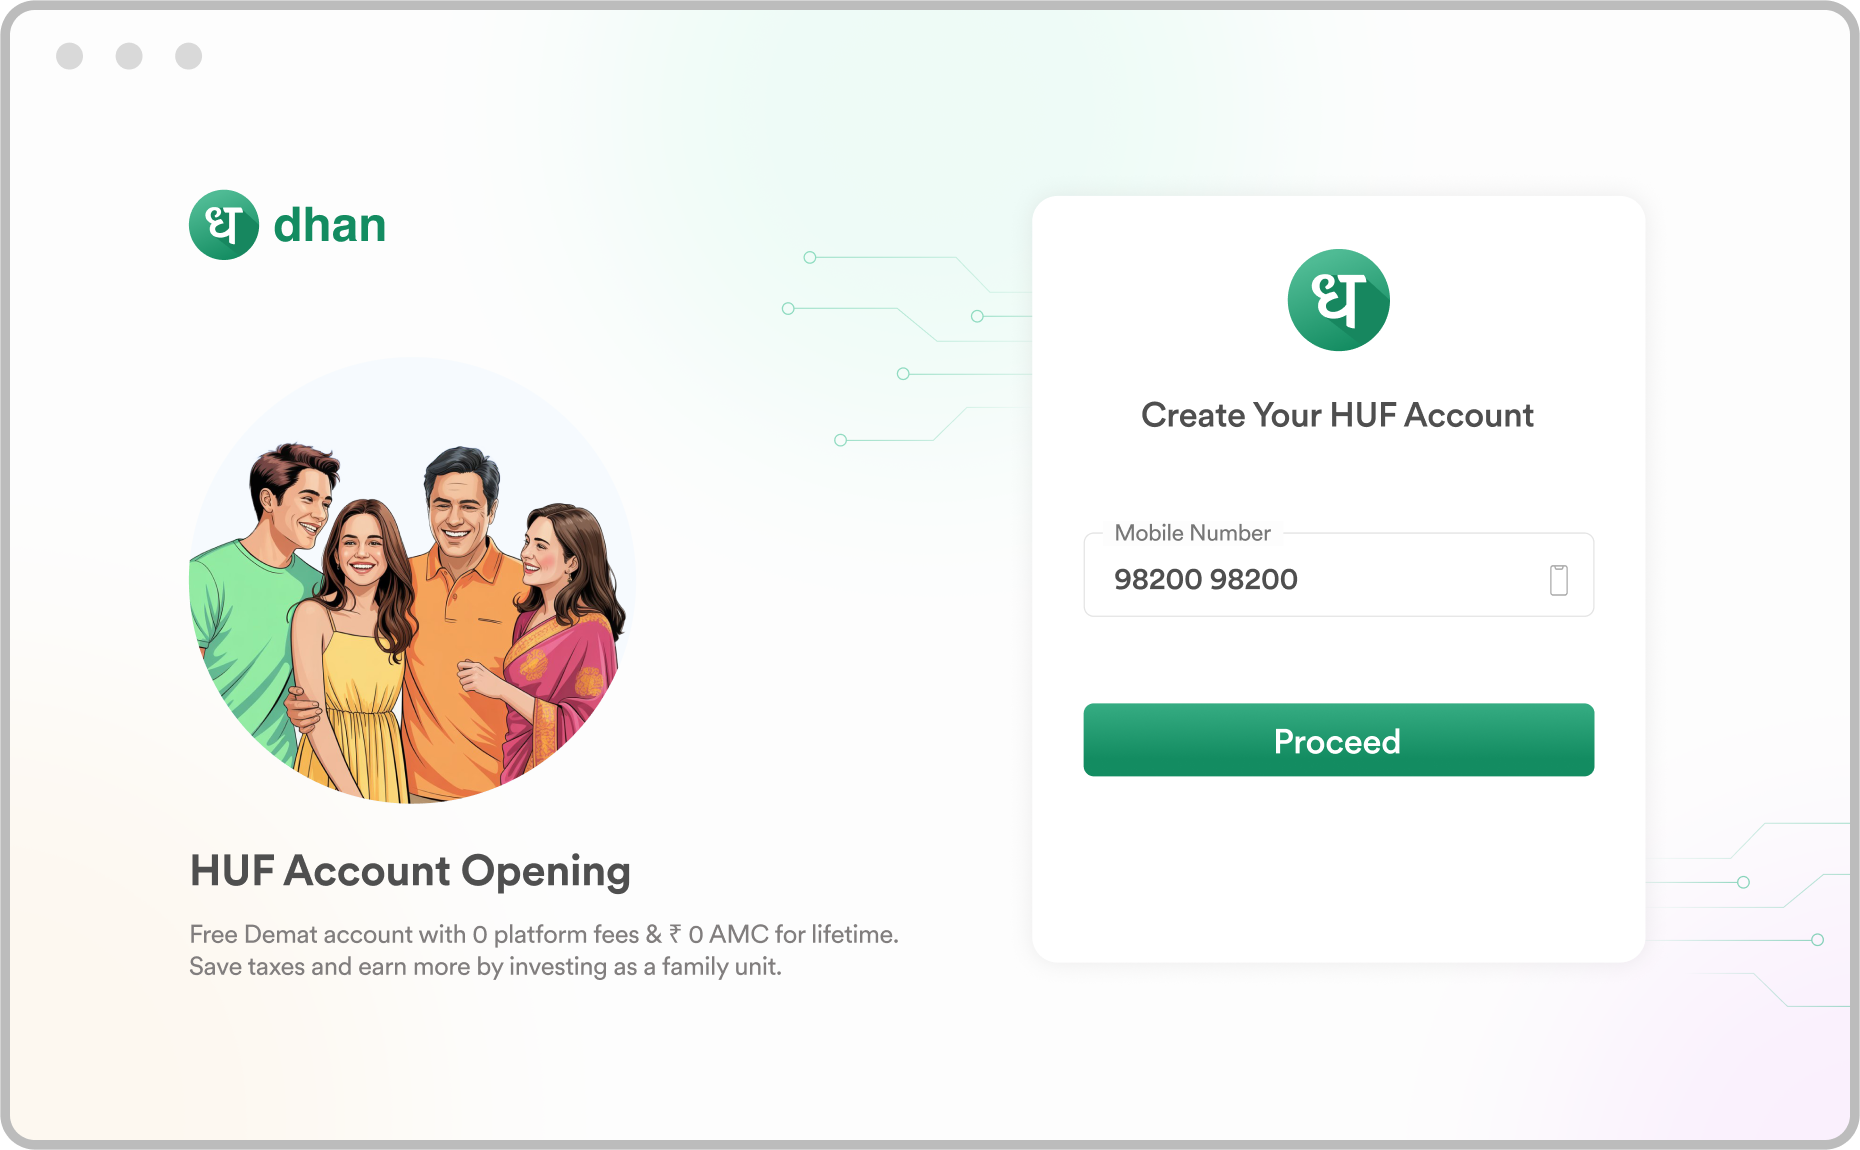Click the 'HUF Account Opening' heading
Image resolution: width=1860 pixels, height=1150 pixels.
pos(410,871)
